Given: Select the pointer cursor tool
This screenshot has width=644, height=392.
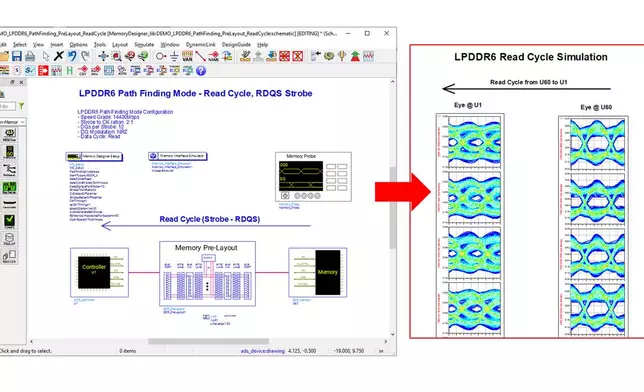Looking at the screenshot, I should (x=46, y=56).
